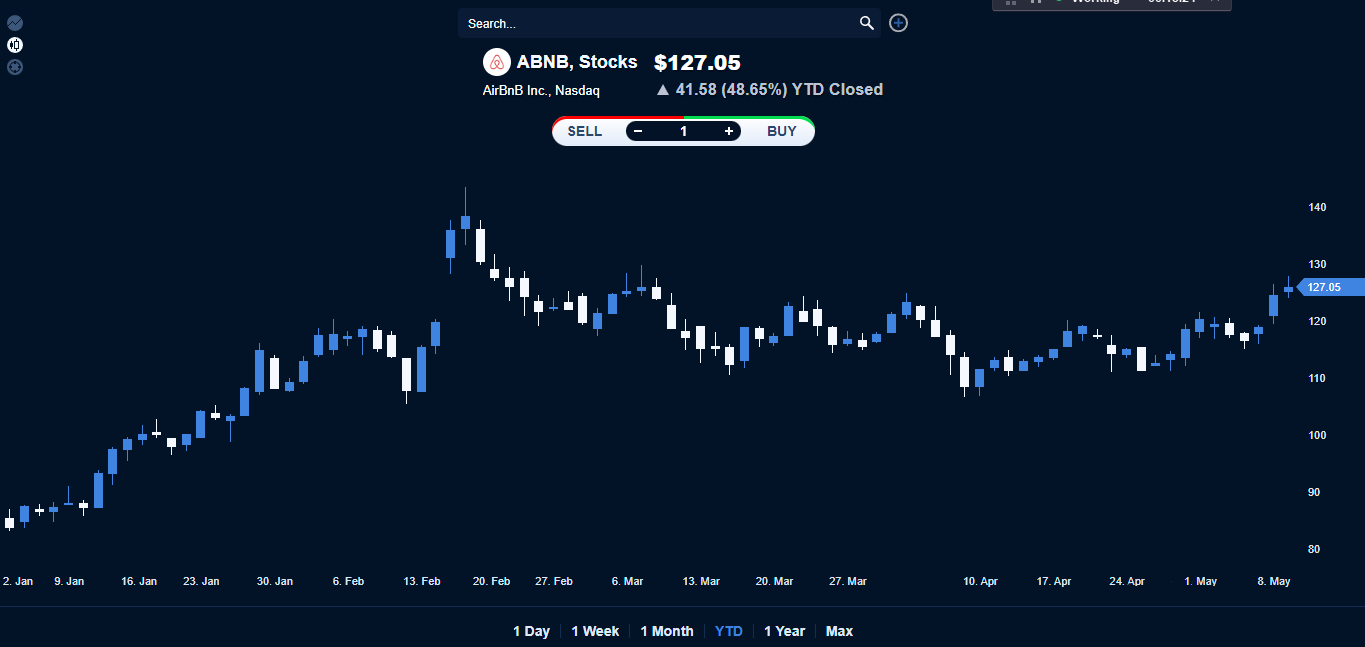Screen dimensions: 1365x647
Task: Switch to the 1 Year range
Action: click(784, 631)
